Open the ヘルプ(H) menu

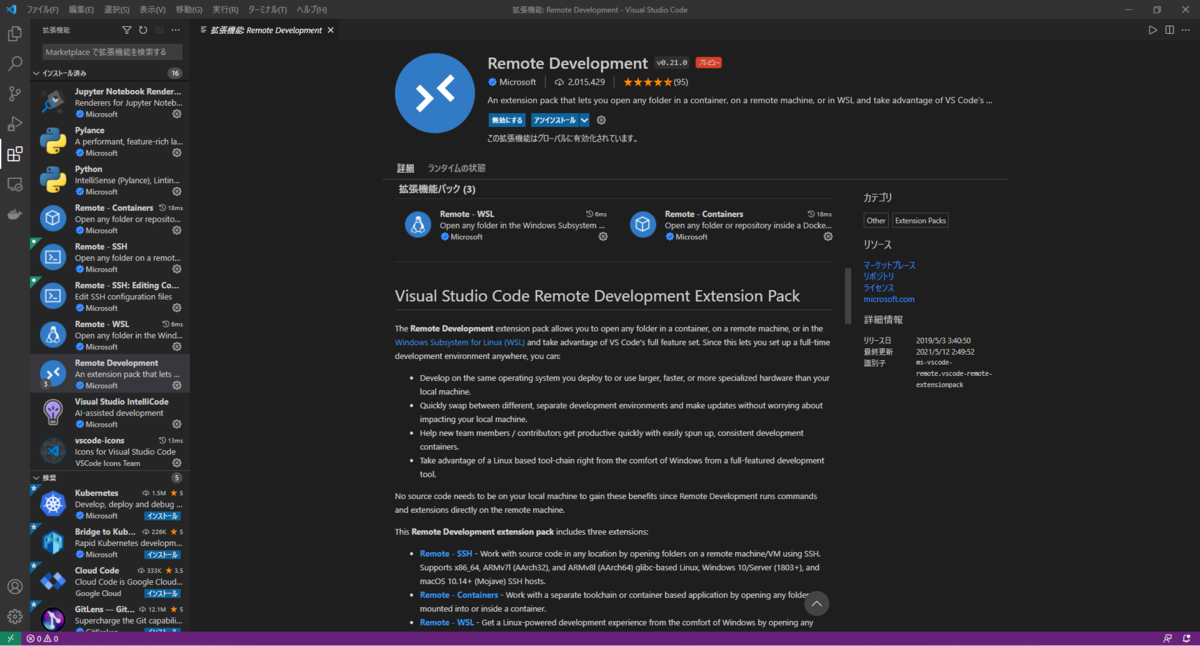(x=311, y=9)
